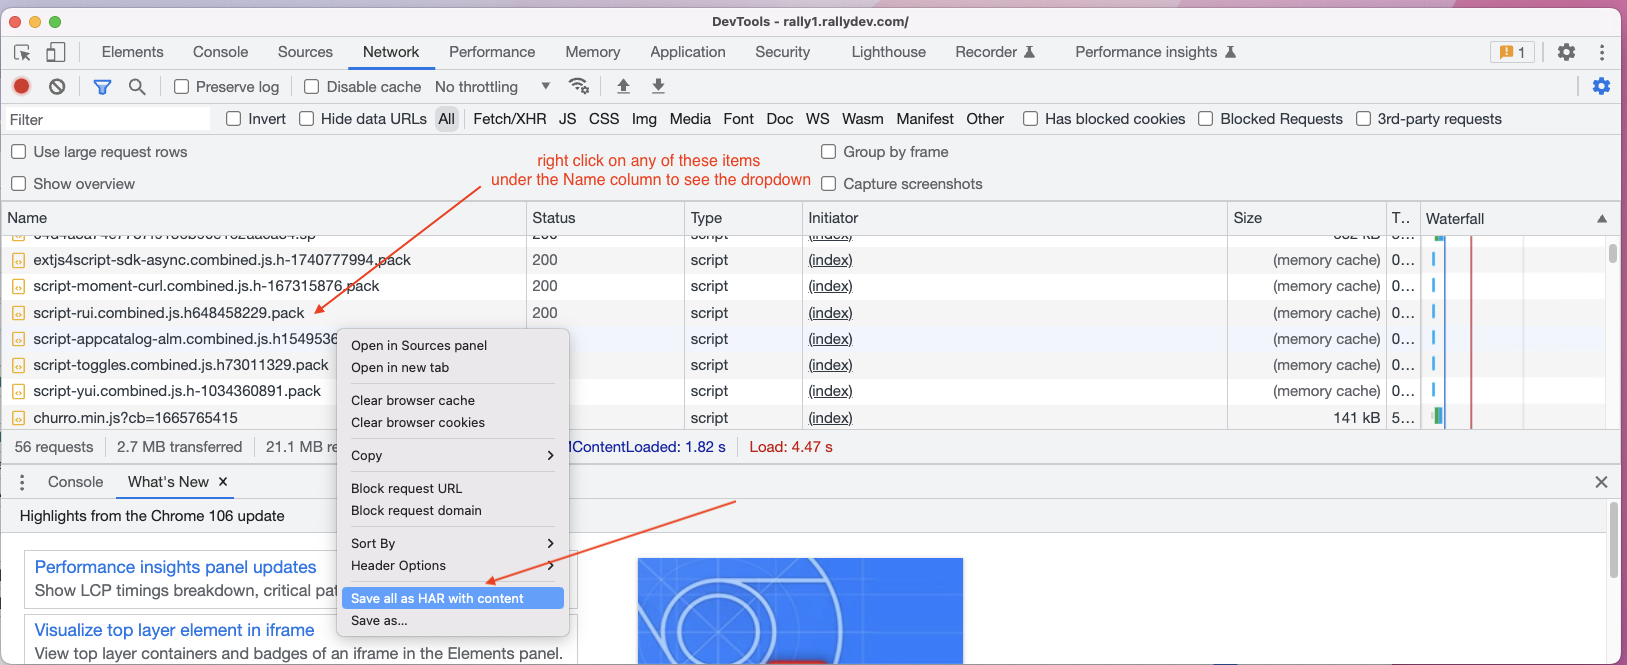
Task: Click into the Filter text field
Action: tap(108, 120)
